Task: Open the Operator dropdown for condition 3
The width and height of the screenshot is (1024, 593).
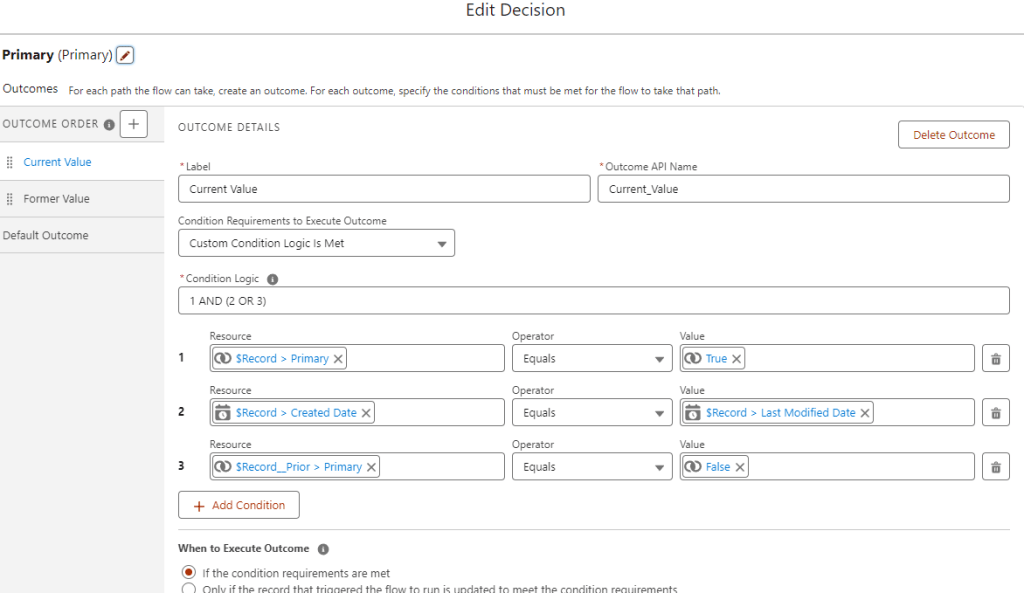Action: 592,467
